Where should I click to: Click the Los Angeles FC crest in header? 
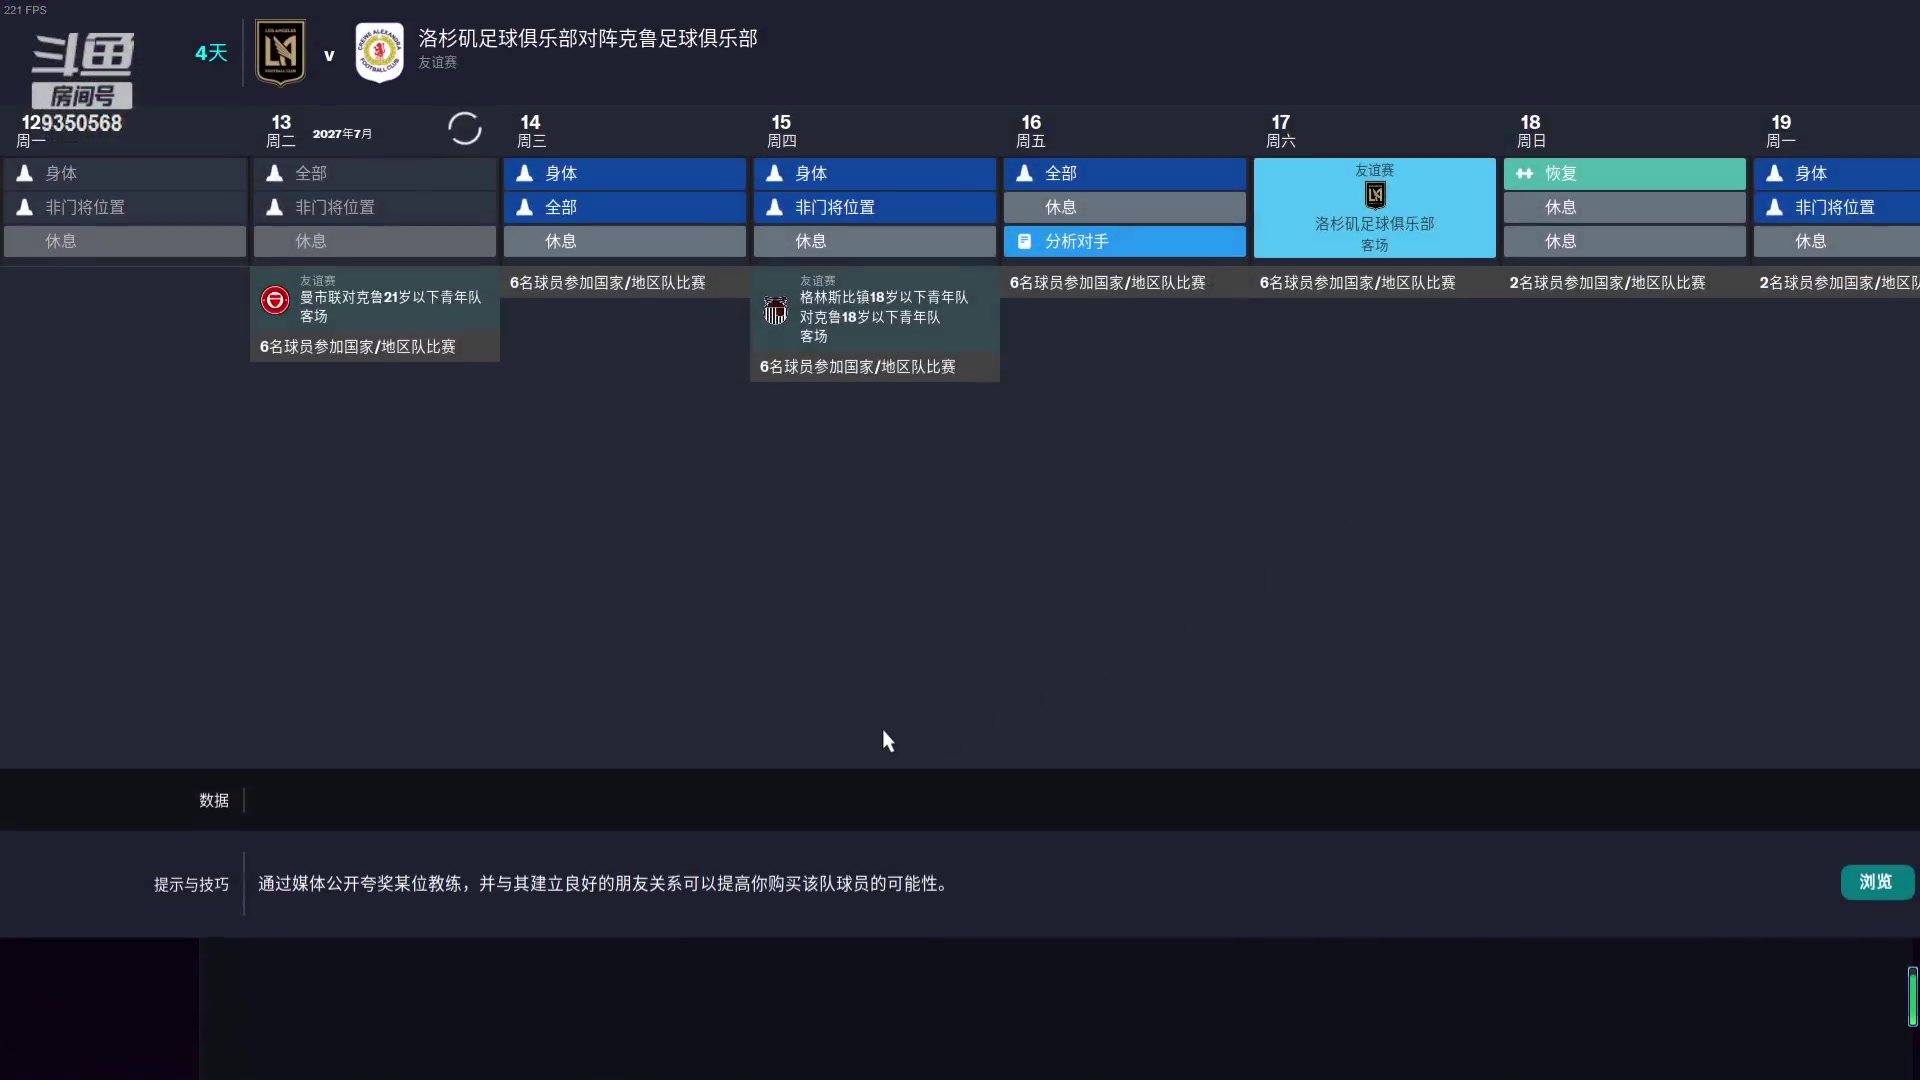[x=280, y=53]
